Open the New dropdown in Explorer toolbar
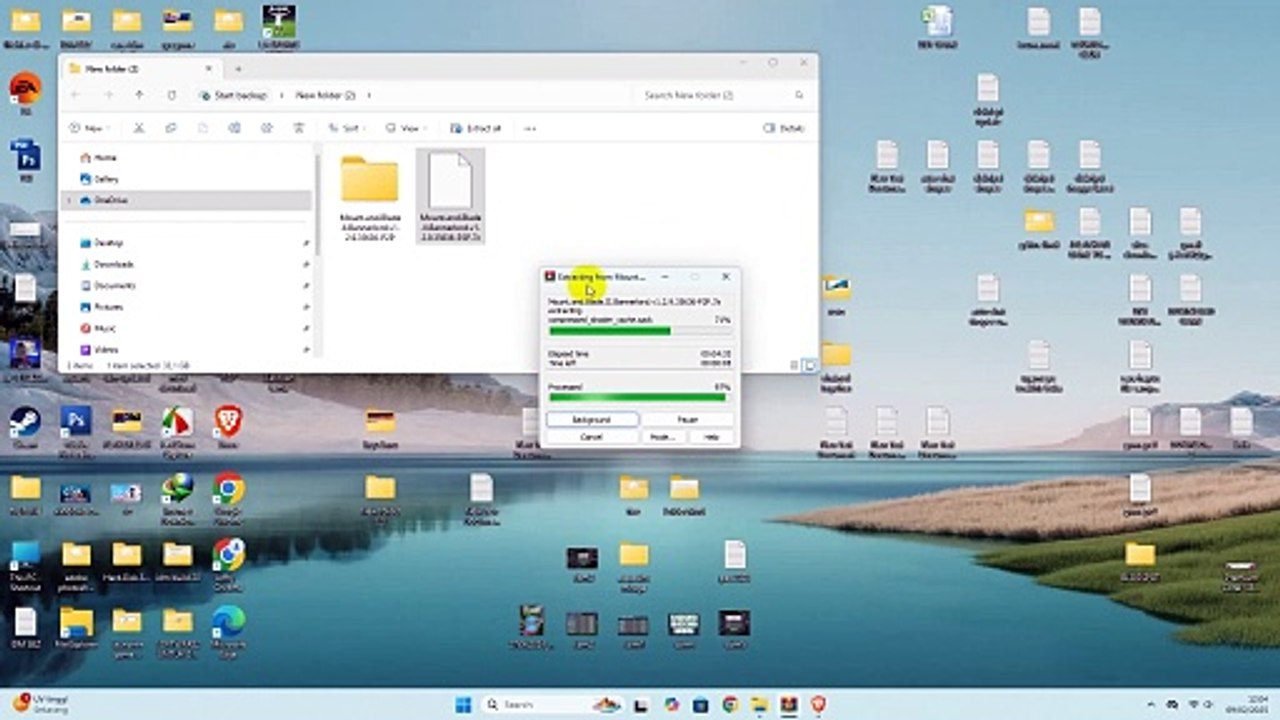 tap(89, 128)
